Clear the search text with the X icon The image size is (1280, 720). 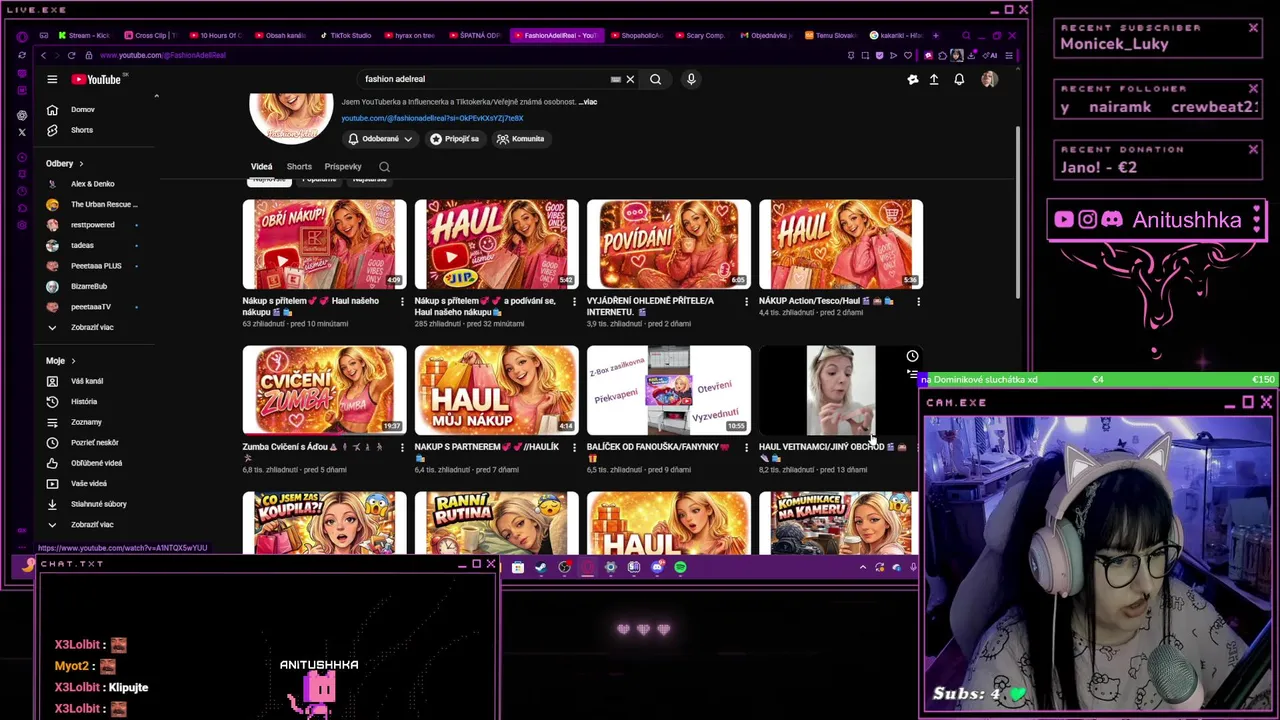(630, 79)
